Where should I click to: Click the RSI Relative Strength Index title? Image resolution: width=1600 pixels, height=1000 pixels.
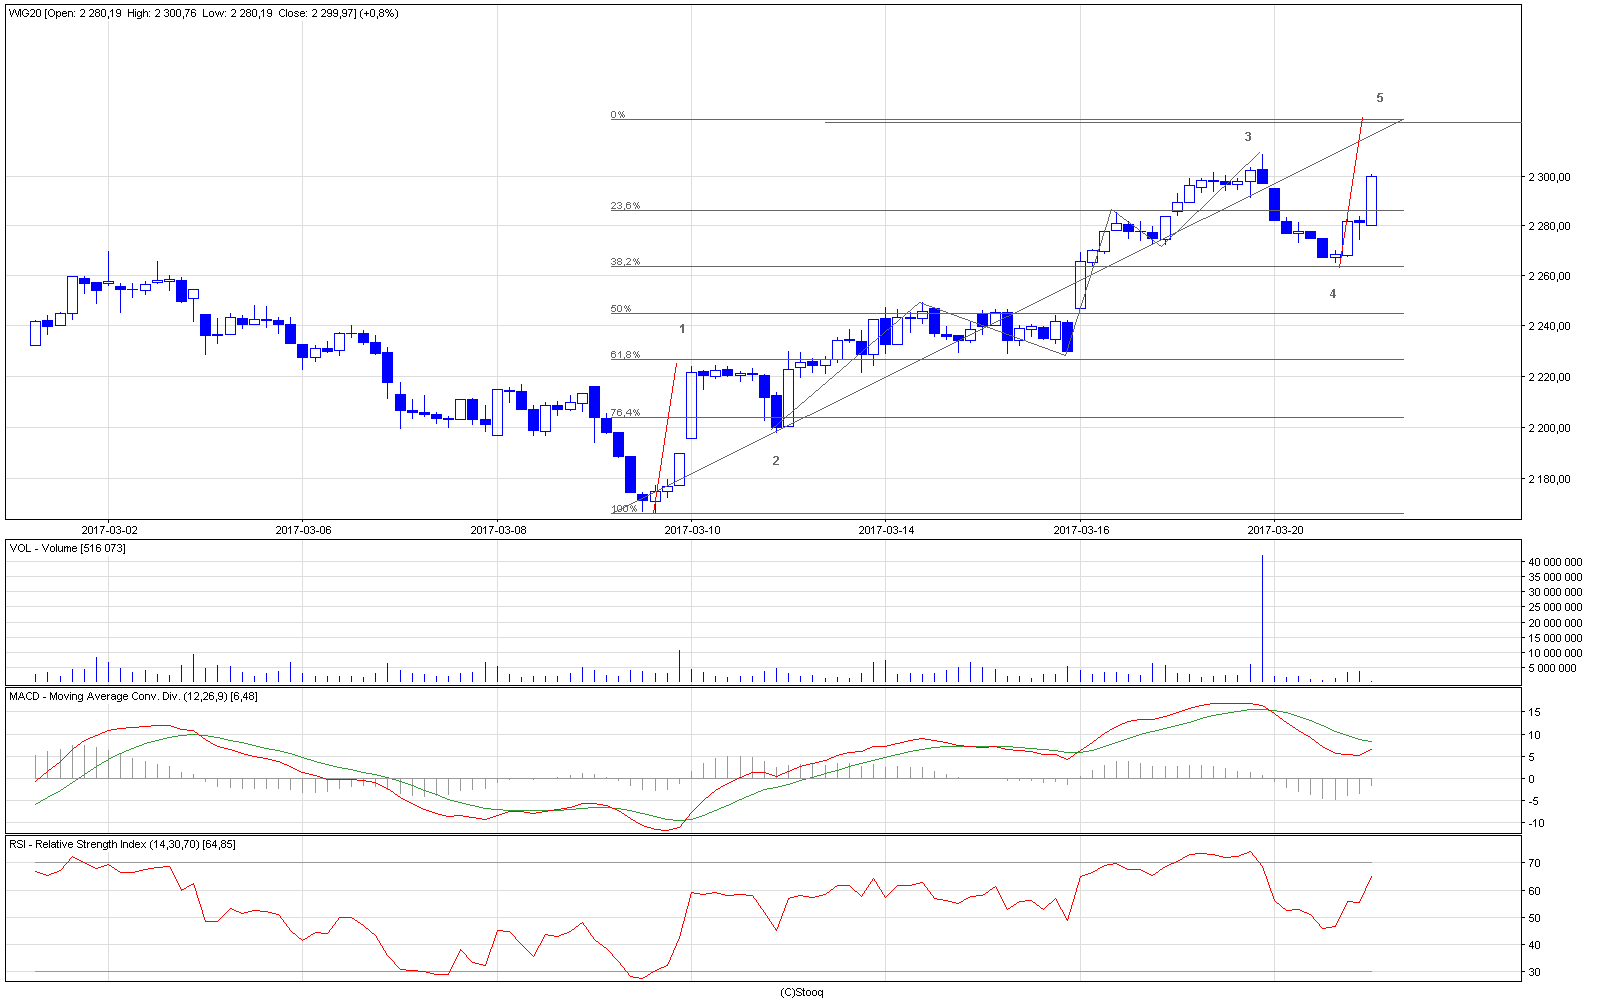pos(122,844)
